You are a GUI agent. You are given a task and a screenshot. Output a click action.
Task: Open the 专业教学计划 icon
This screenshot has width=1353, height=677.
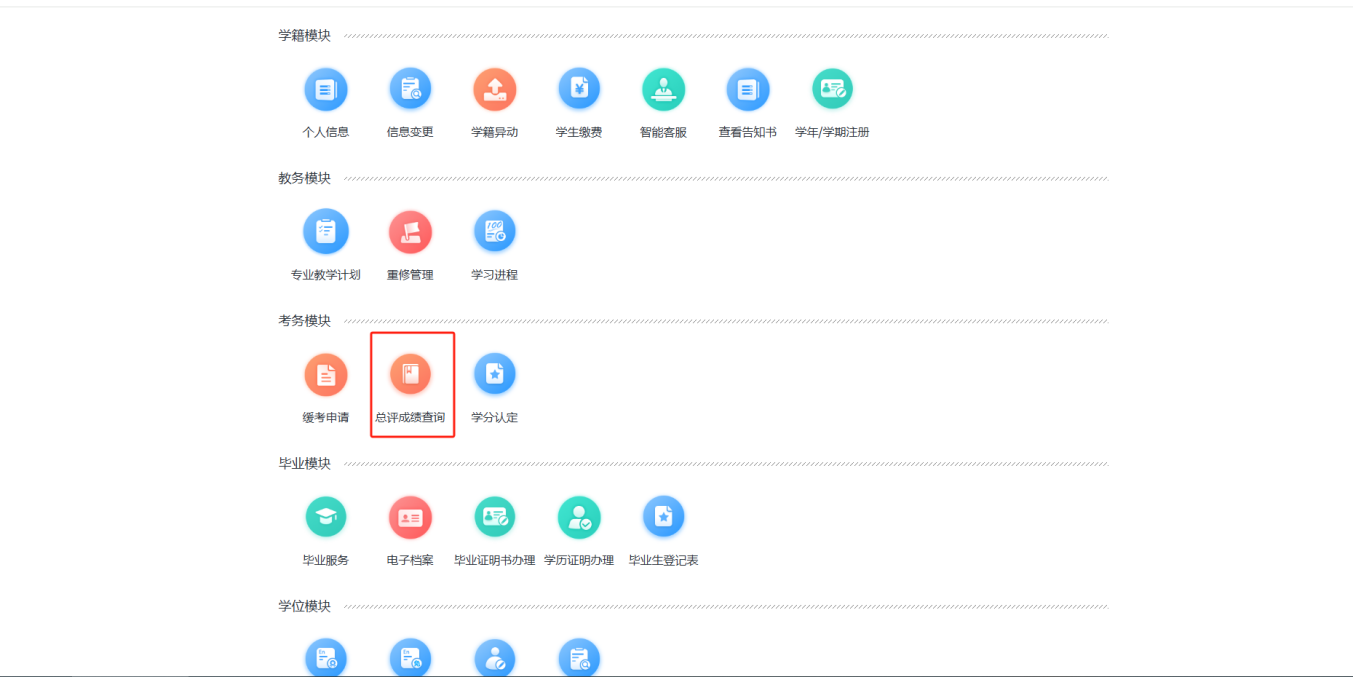click(x=325, y=232)
